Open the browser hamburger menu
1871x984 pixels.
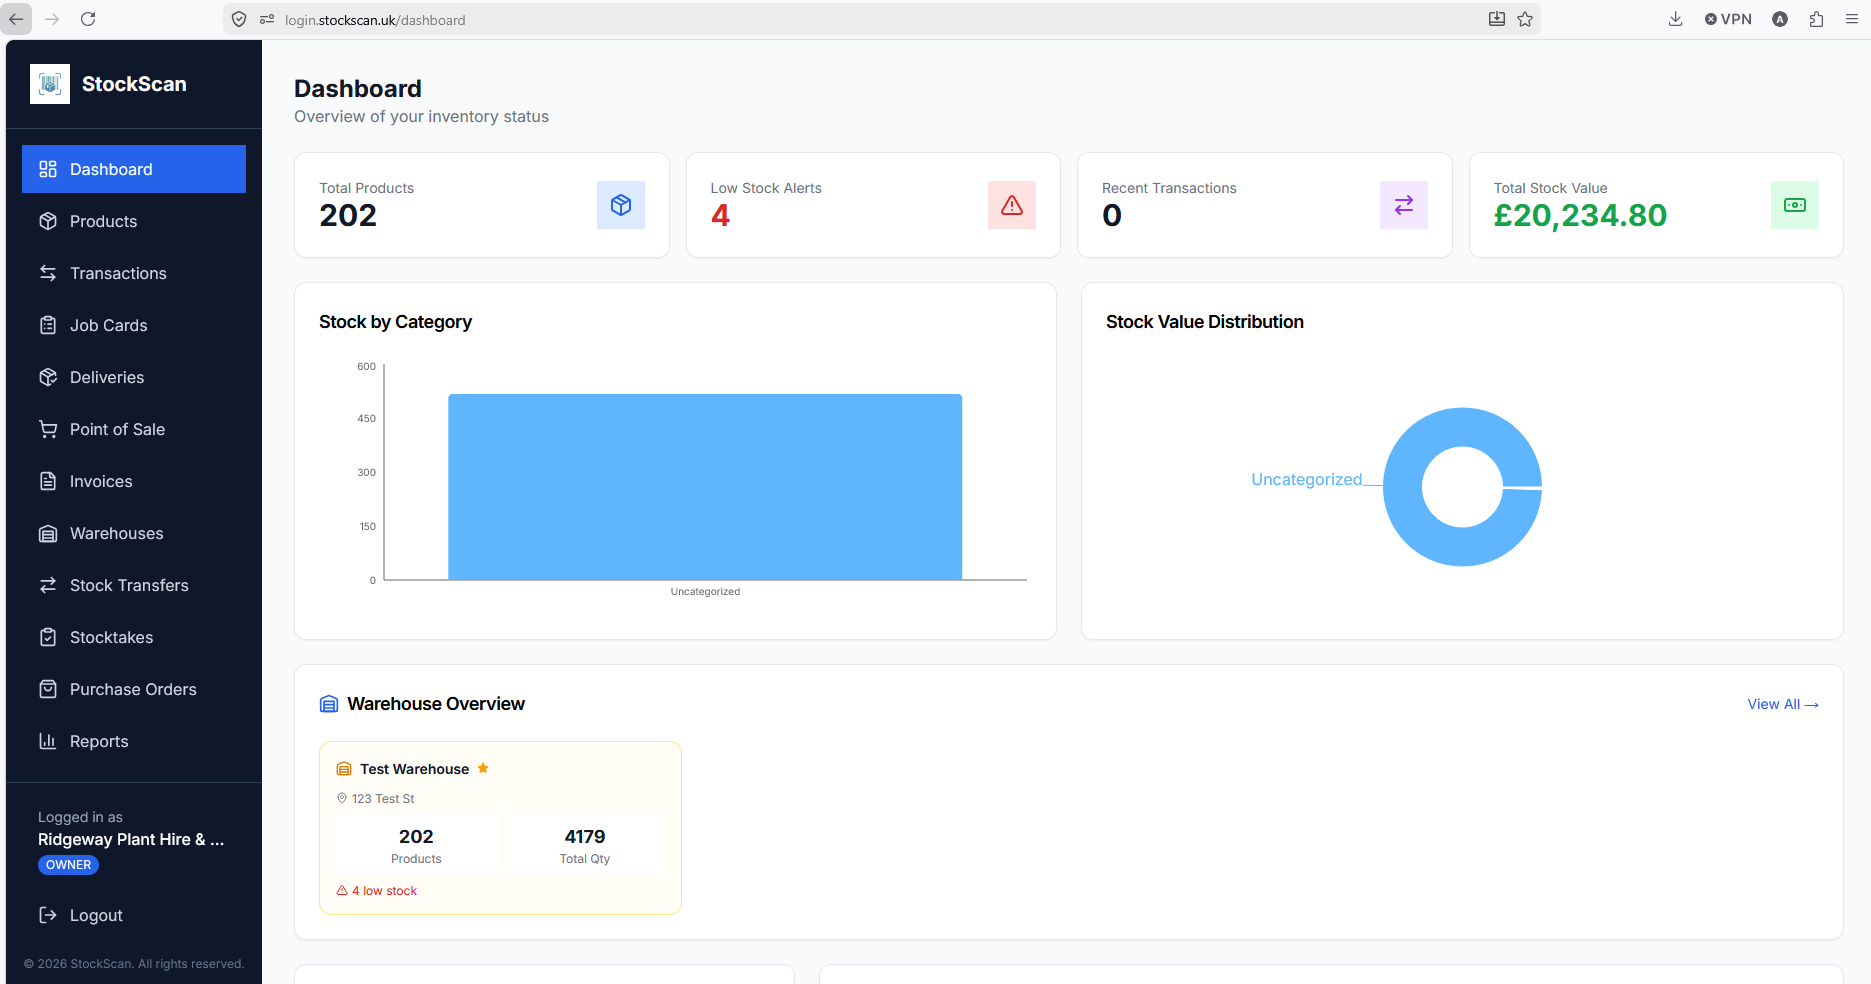(x=1852, y=19)
